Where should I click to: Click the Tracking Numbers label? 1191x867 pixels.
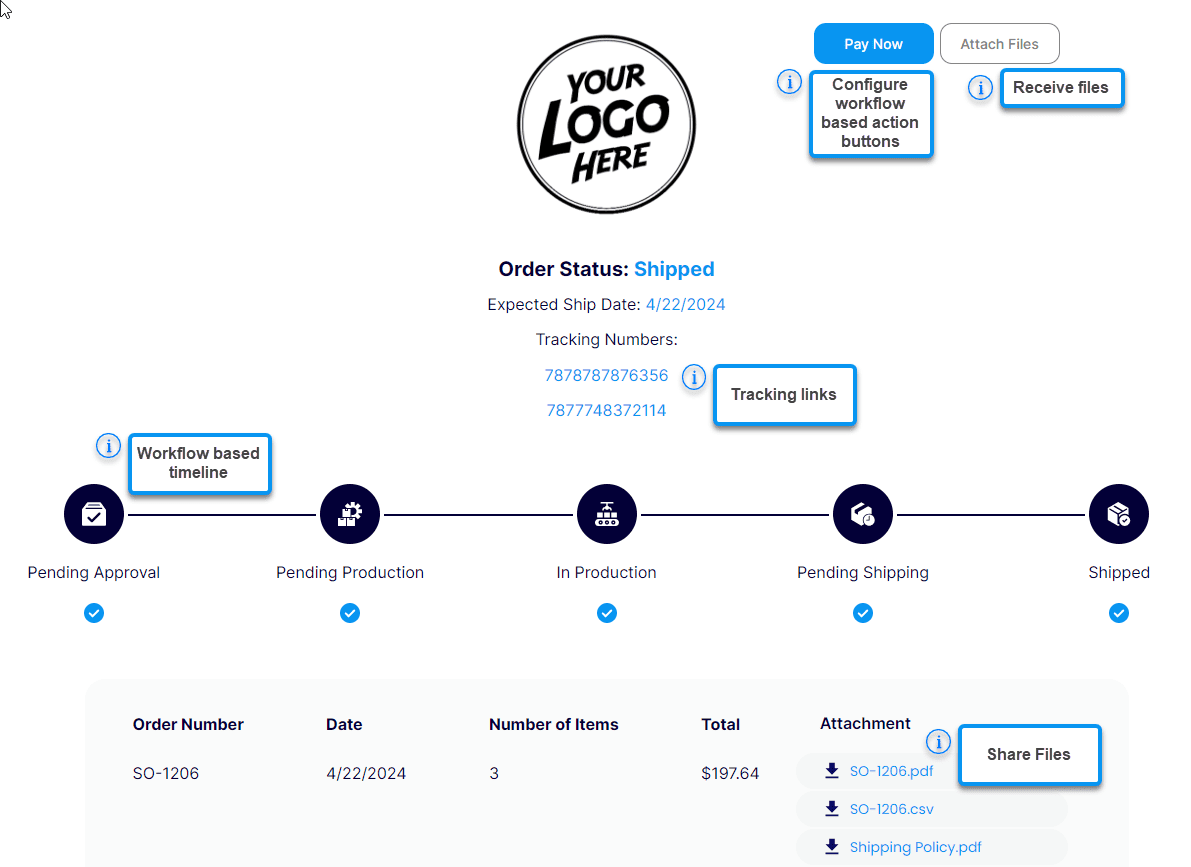pyautogui.click(x=606, y=340)
